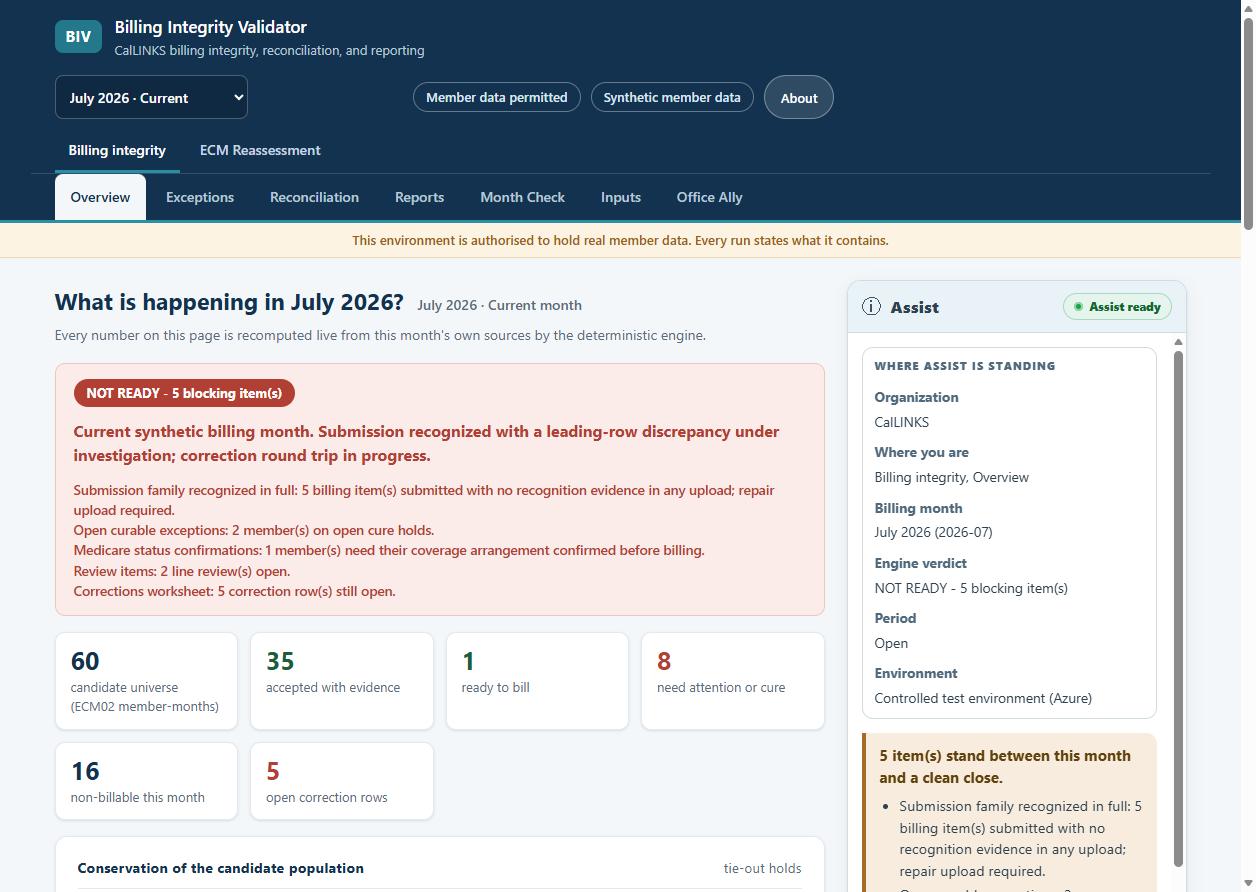Click 'Open curable exceptions' blocking line
This screenshot has height=892, width=1256.
point(254,530)
